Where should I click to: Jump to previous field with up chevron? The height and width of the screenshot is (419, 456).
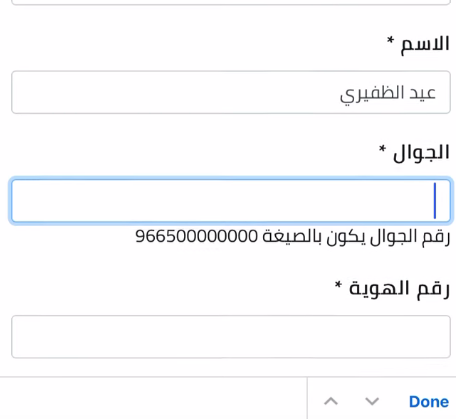tap(331, 401)
